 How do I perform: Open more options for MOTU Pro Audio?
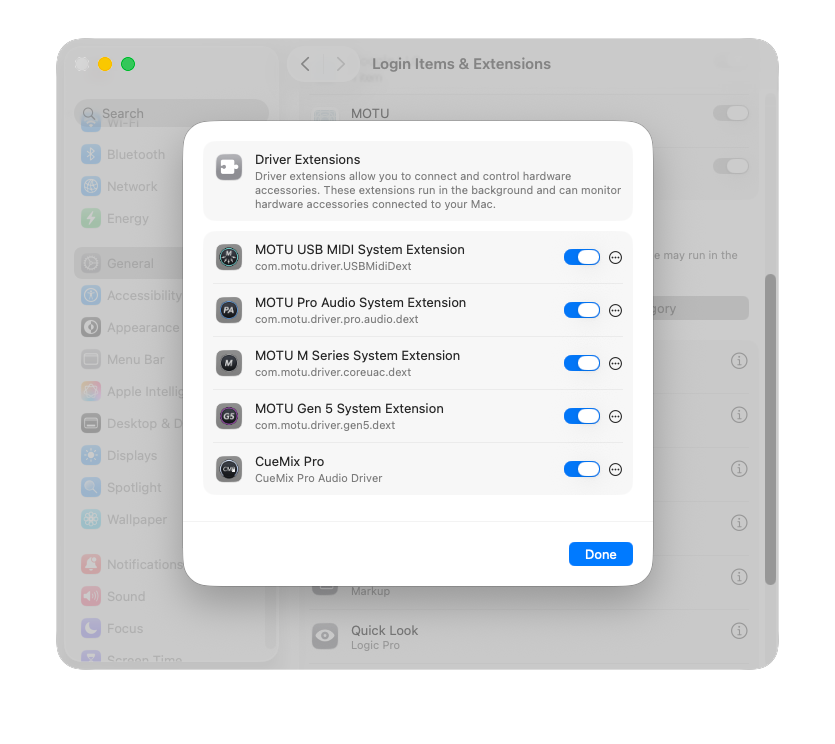615,310
